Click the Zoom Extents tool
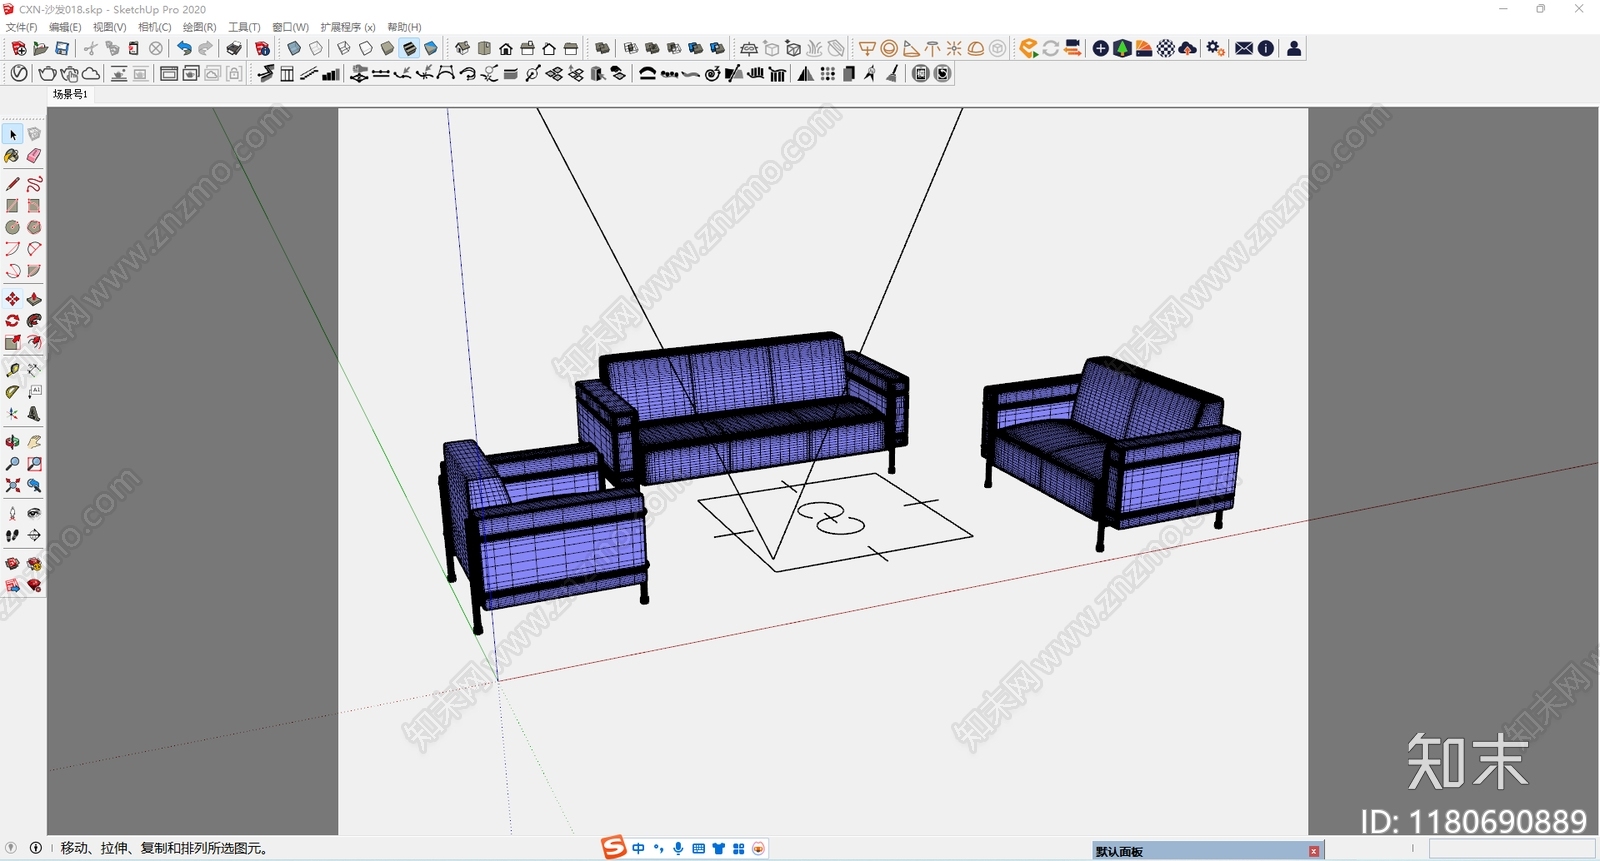 13,486
